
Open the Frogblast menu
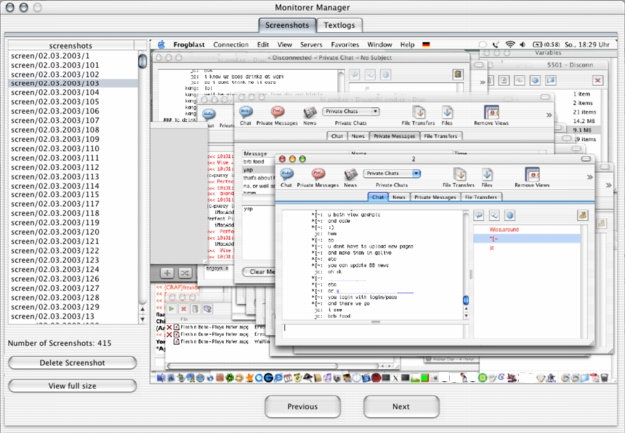[189, 45]
